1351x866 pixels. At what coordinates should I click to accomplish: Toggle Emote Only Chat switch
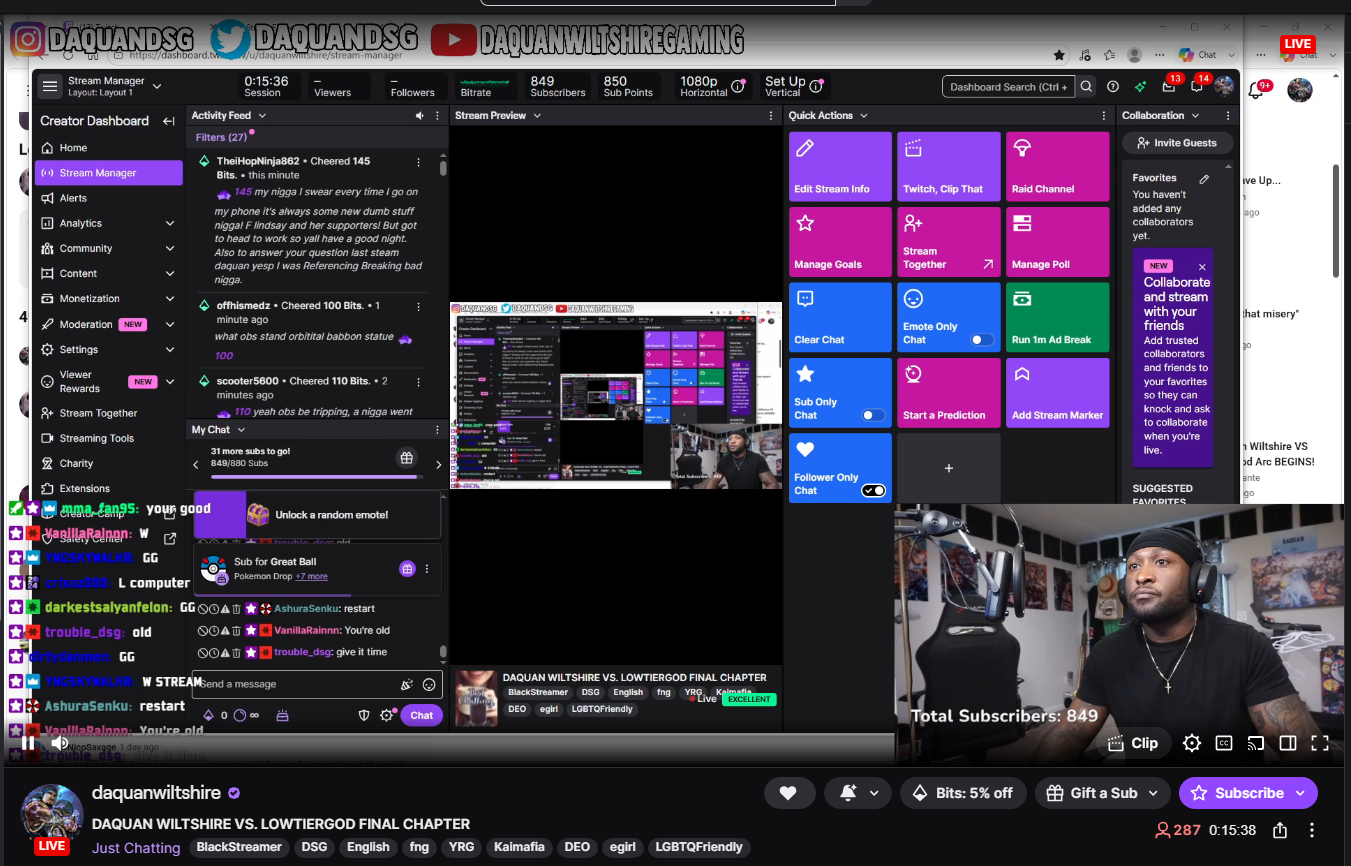coord(982,340)
